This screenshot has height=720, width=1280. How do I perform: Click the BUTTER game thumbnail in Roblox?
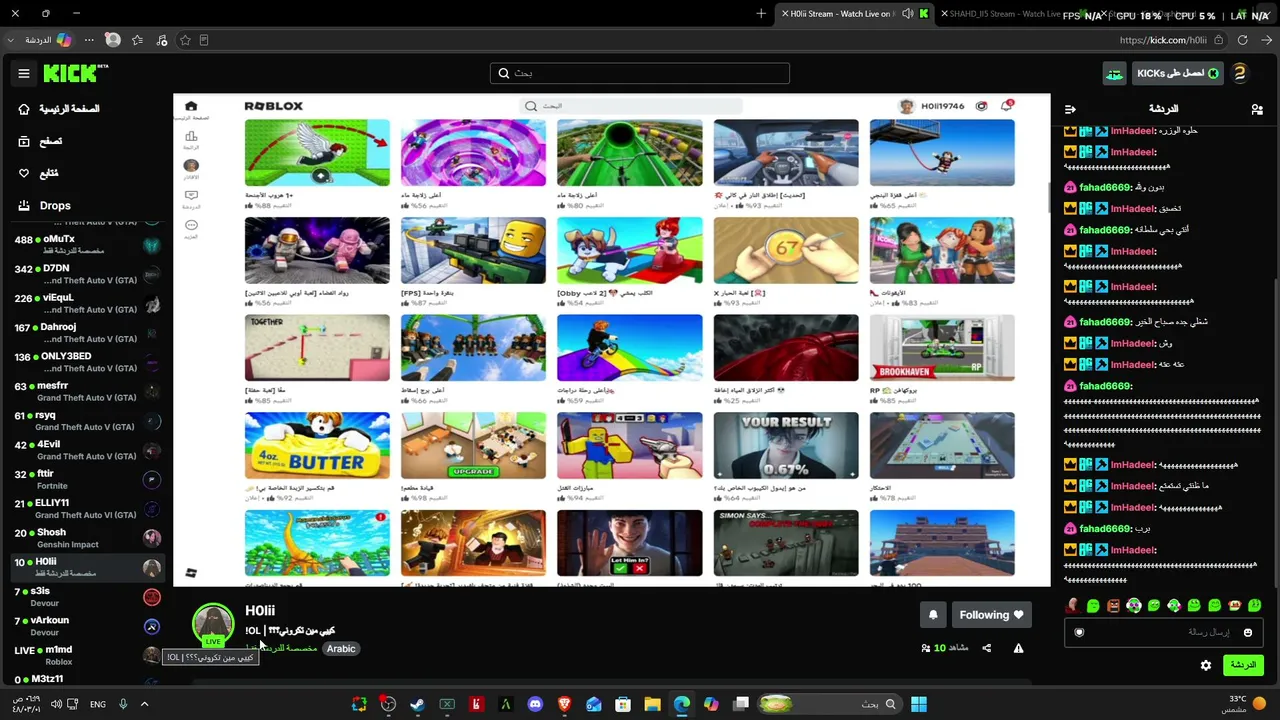[317, 445]
